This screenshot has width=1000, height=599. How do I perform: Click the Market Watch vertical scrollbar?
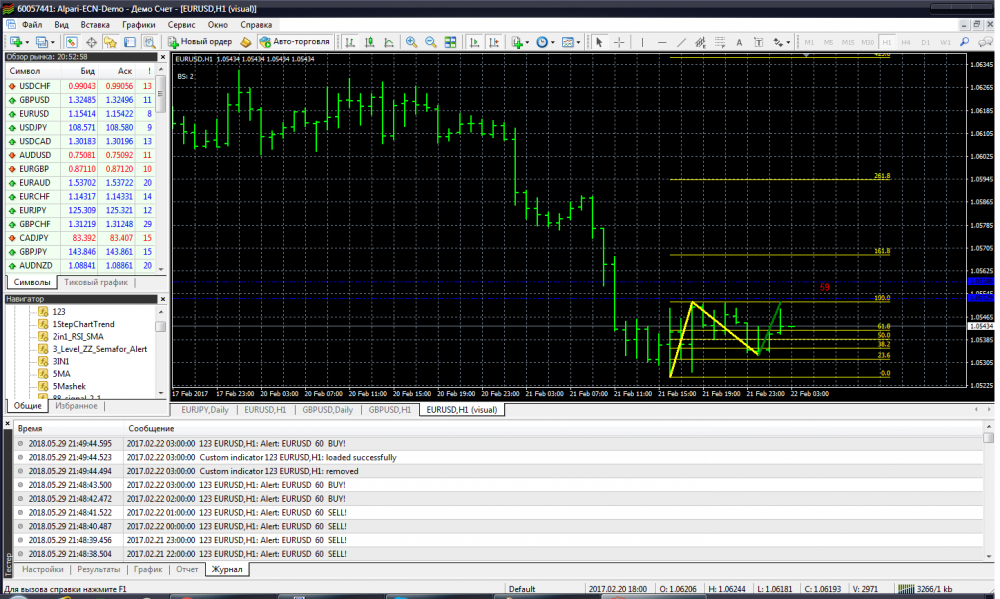tap(161, 169)
